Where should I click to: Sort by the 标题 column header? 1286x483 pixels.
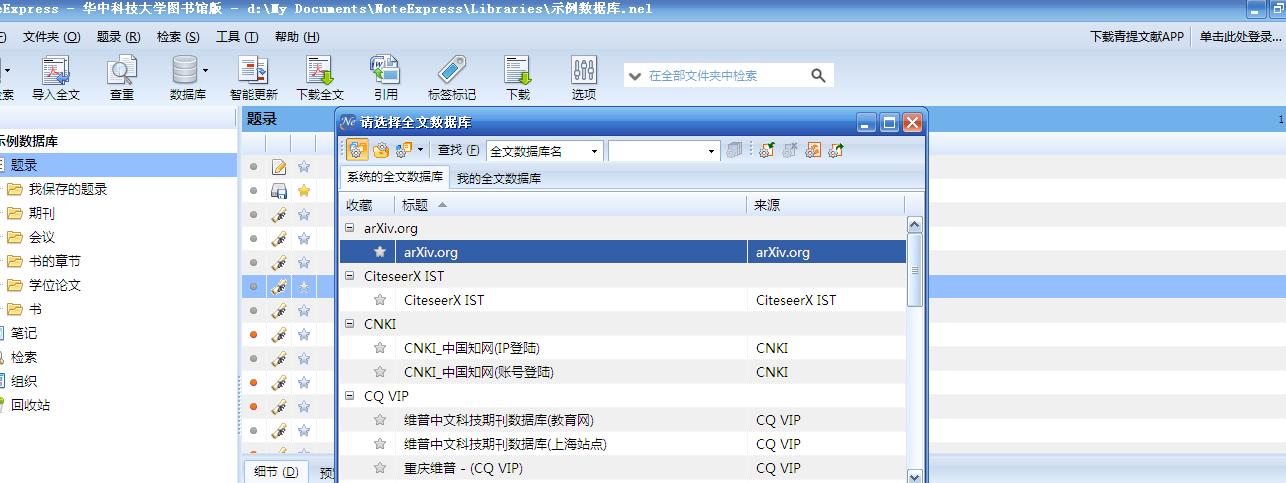(x=571, y=204)
